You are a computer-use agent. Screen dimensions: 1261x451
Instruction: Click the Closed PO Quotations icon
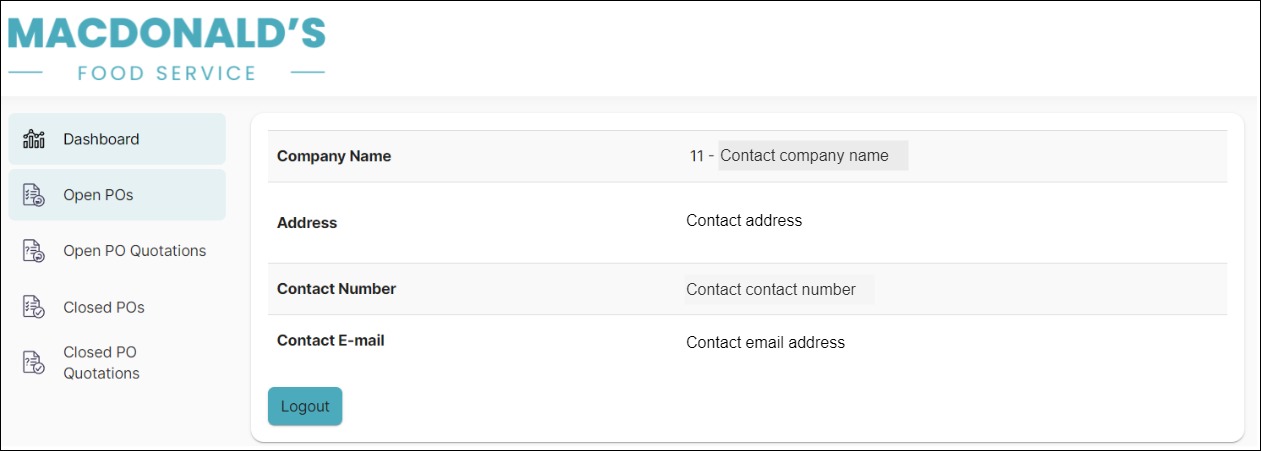pyautogui.click(x=34, y=362)
